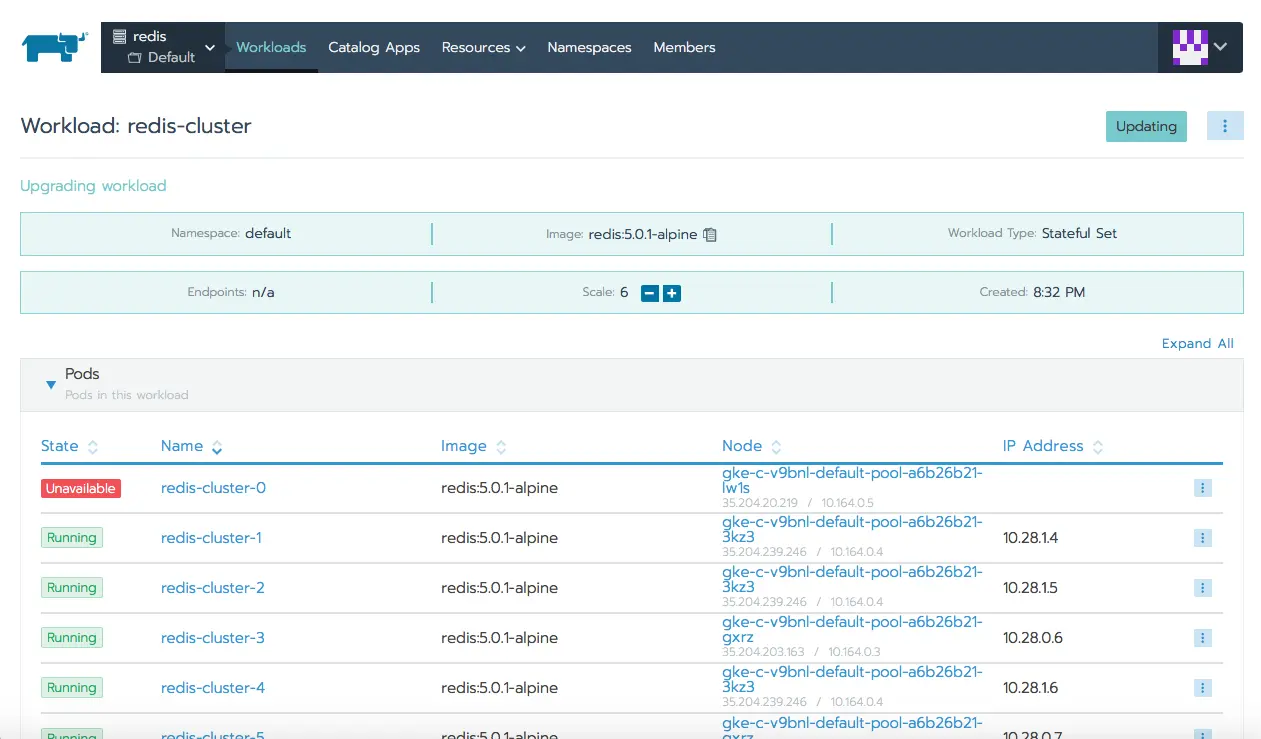Viewport: 1261px width, 739px height.
Task: Open the Namespaces tab
Action: pos(589,47)
